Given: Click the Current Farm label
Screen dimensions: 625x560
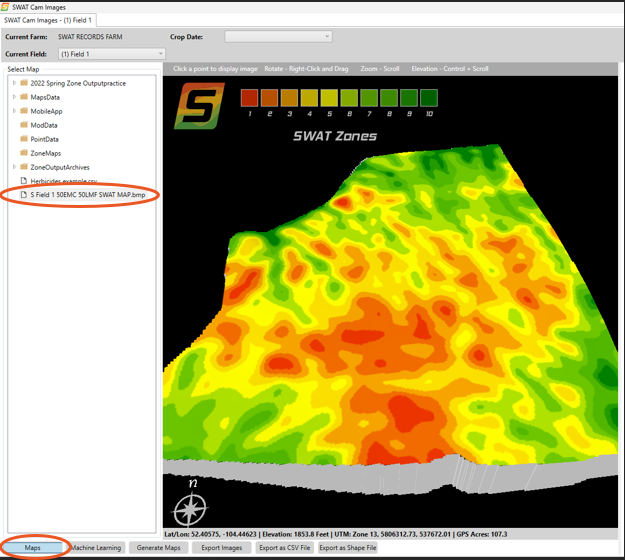Looking at the screenshot, I should (x=26, y=37).
